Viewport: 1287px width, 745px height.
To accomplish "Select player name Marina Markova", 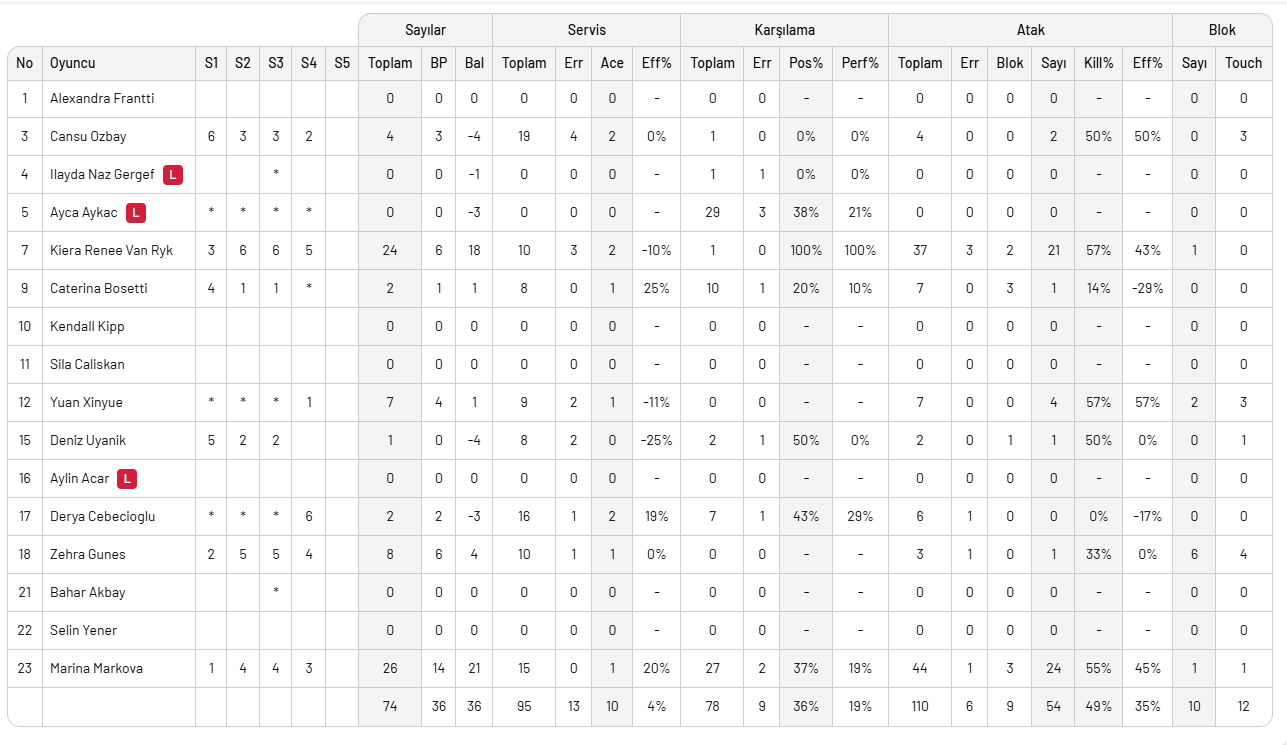I will click(x=96, y=669).
